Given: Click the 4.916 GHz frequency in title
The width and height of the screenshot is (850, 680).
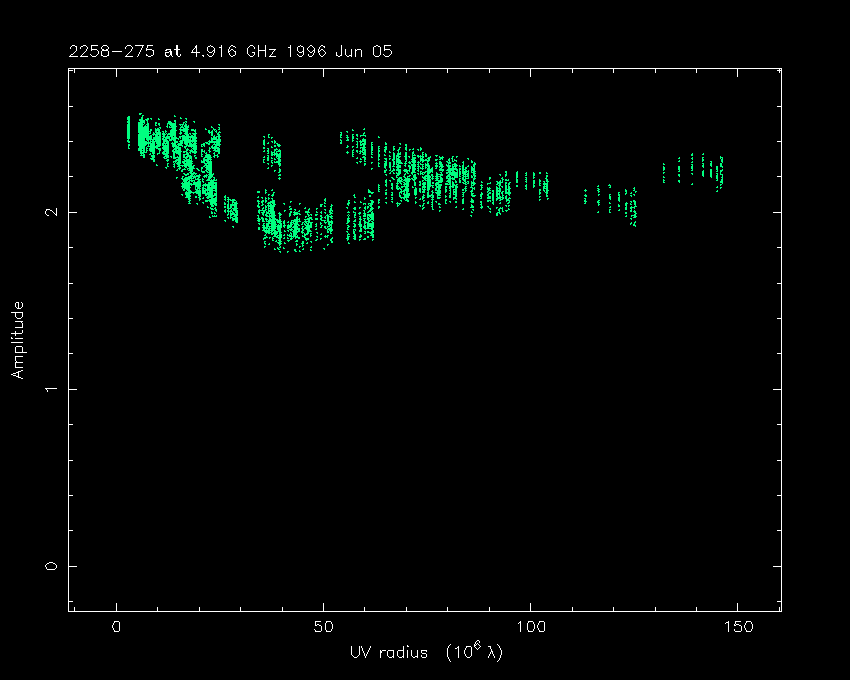Looking at the screenshot, I should coord(217,52).
